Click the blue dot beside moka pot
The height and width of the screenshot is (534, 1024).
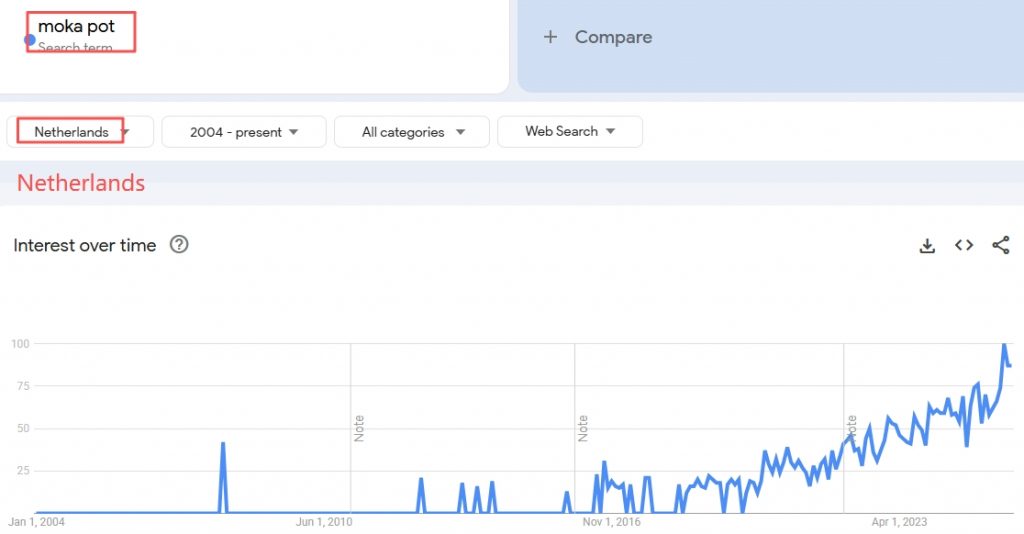30,40
